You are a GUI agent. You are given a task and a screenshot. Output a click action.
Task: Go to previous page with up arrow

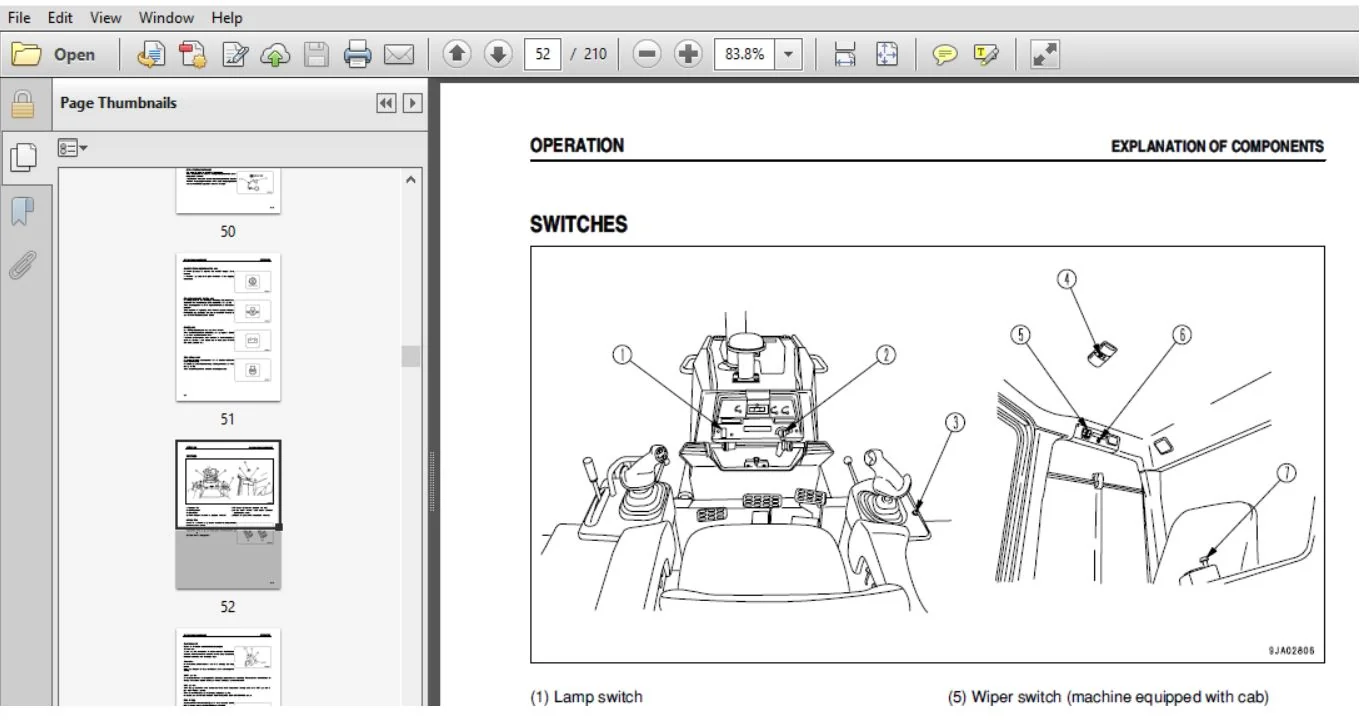coord(456,55)
